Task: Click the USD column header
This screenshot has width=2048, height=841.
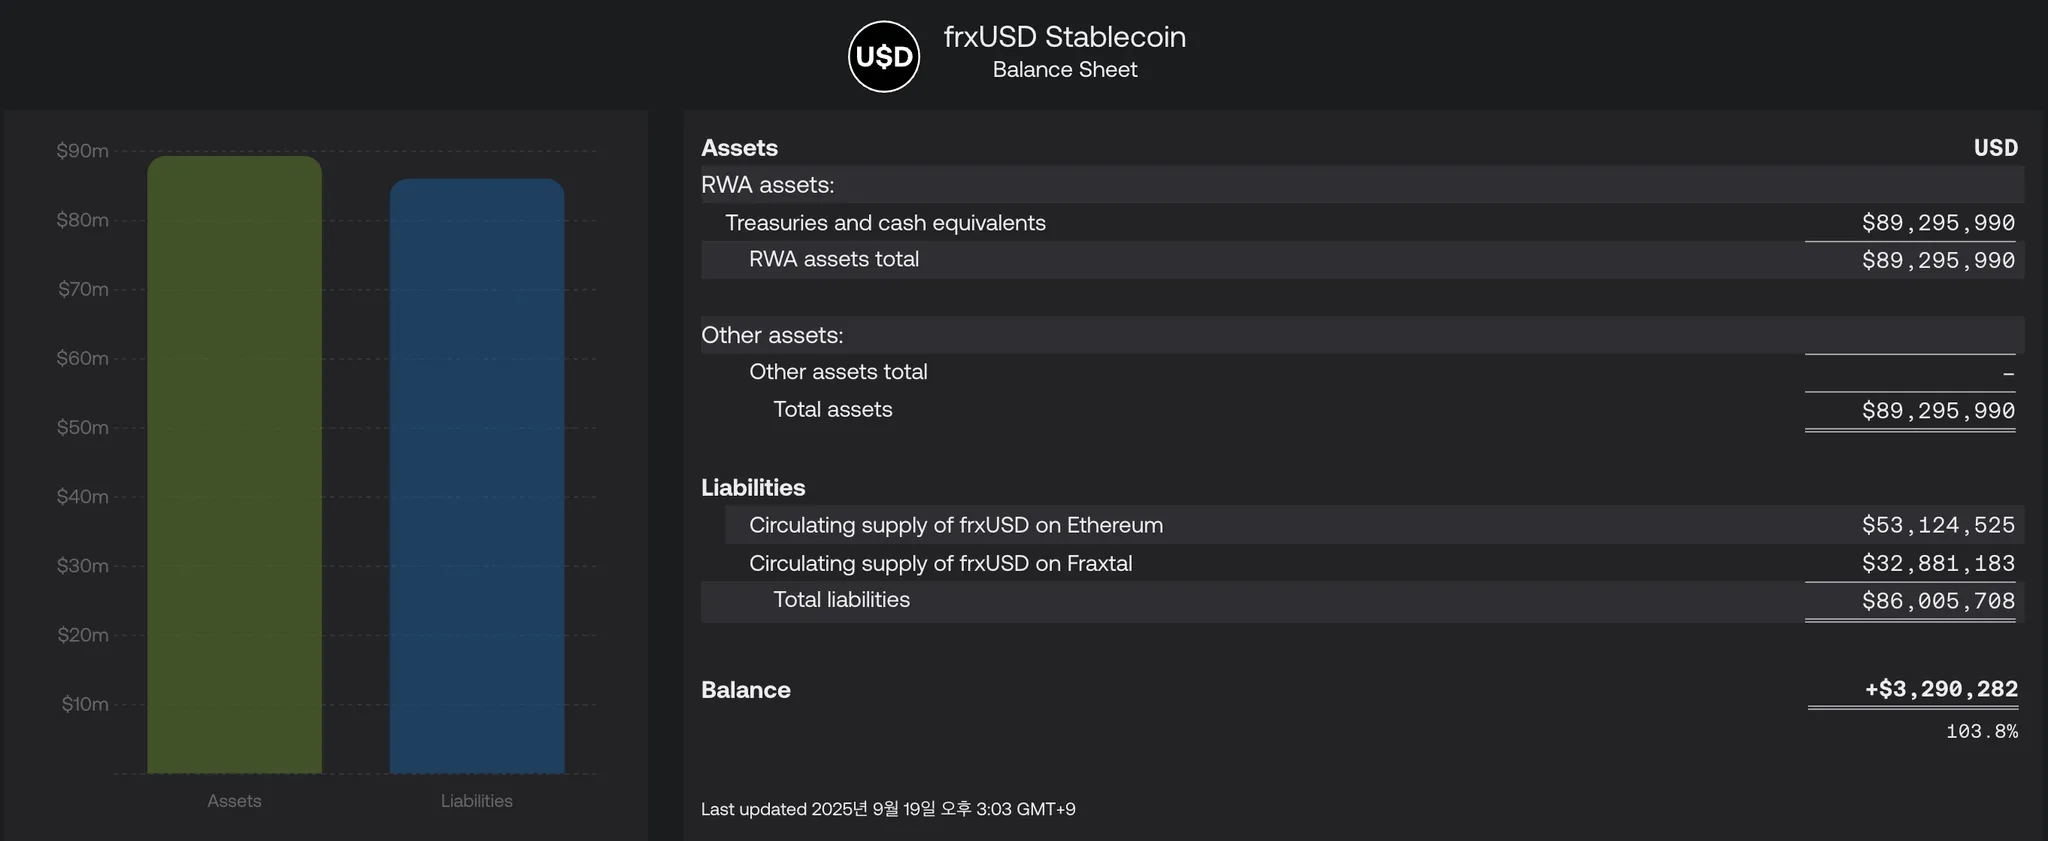Action: (x=1995, y=148)
